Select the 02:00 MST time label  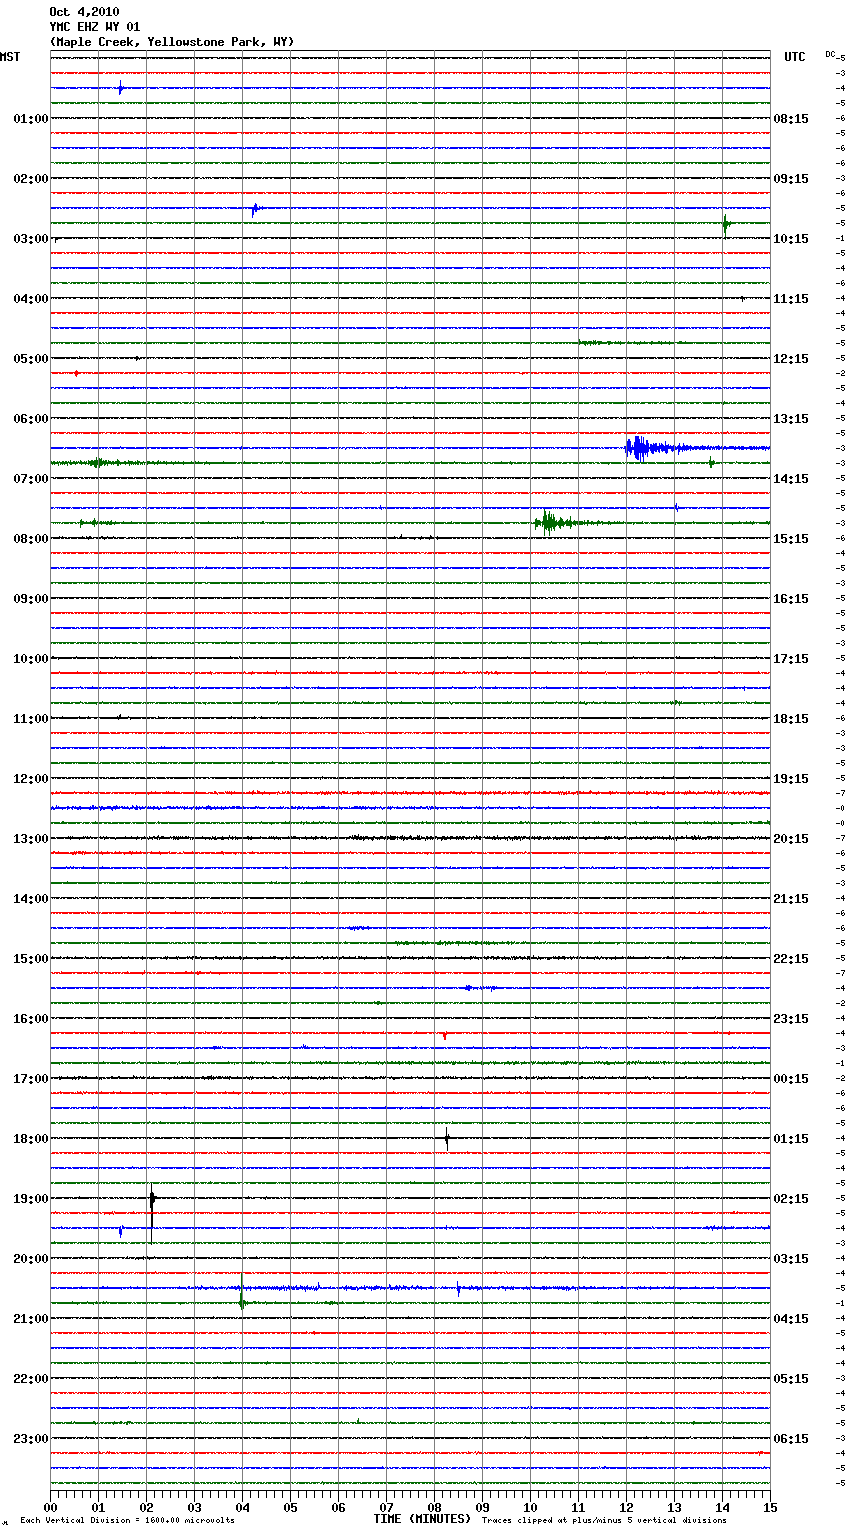tap(31, 179)
